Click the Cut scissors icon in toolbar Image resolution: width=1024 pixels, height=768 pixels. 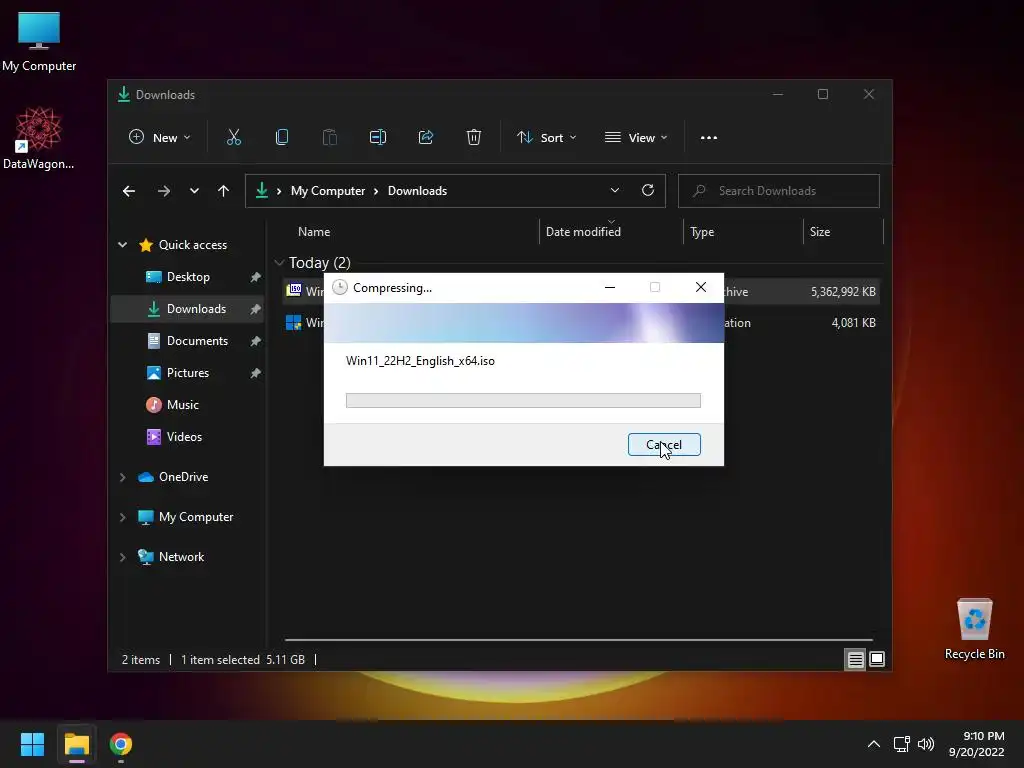[x=234, y=137]
